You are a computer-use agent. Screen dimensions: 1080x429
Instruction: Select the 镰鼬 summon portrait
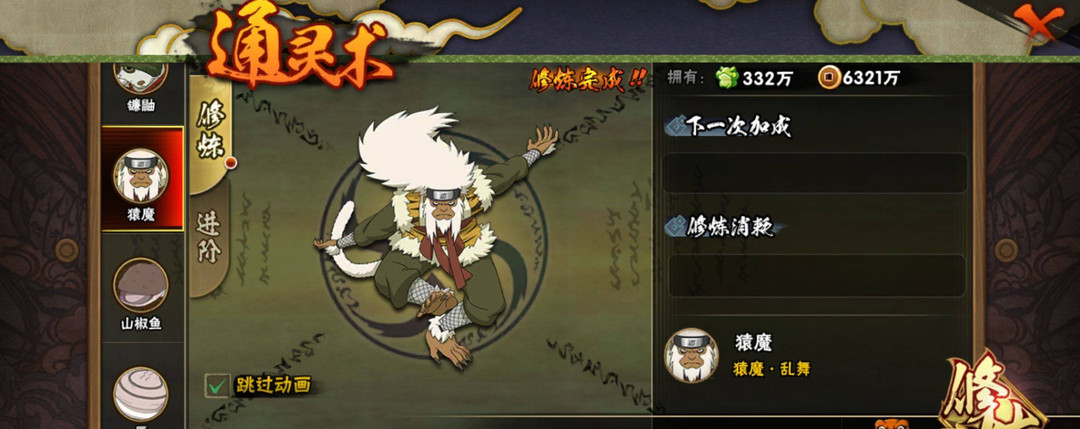[x=141, y=77]
